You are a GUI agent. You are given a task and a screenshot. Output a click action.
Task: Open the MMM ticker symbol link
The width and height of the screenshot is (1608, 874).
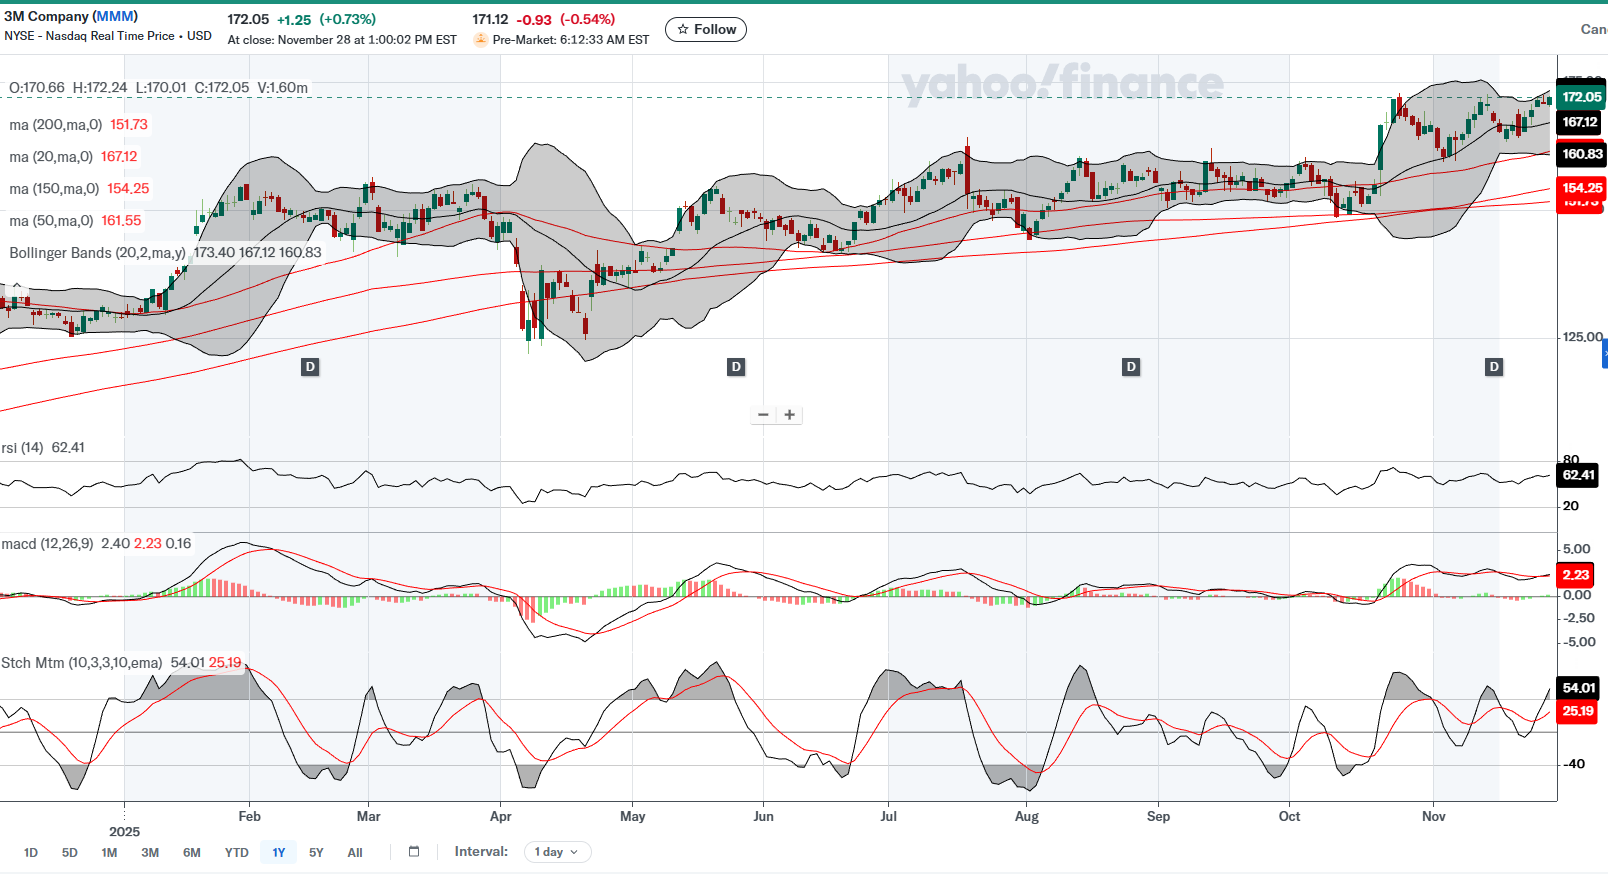[x=115, y=17]
